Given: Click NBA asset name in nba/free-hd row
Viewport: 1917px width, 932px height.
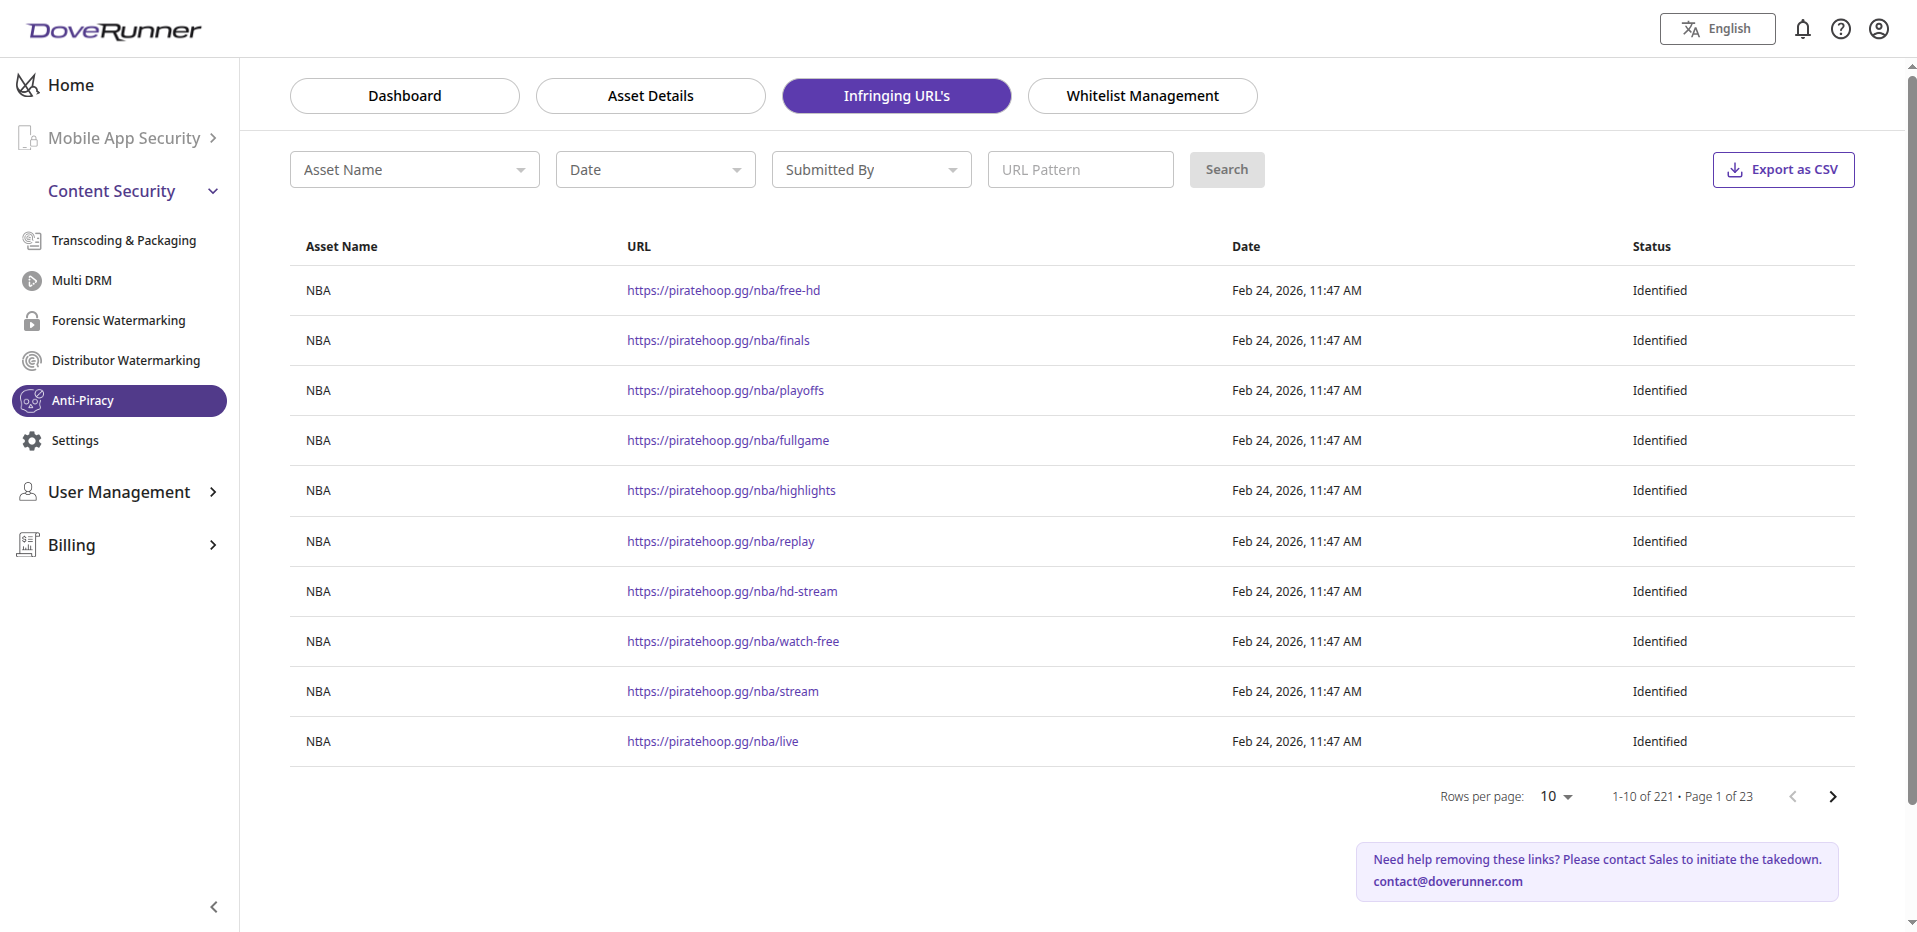Looking at the screenshot, I should point(318,291).
